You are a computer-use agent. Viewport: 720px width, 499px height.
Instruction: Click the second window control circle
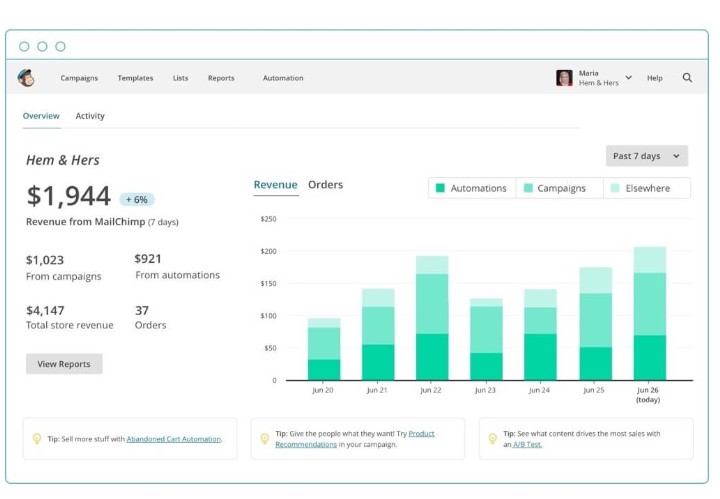coord(42,46)
